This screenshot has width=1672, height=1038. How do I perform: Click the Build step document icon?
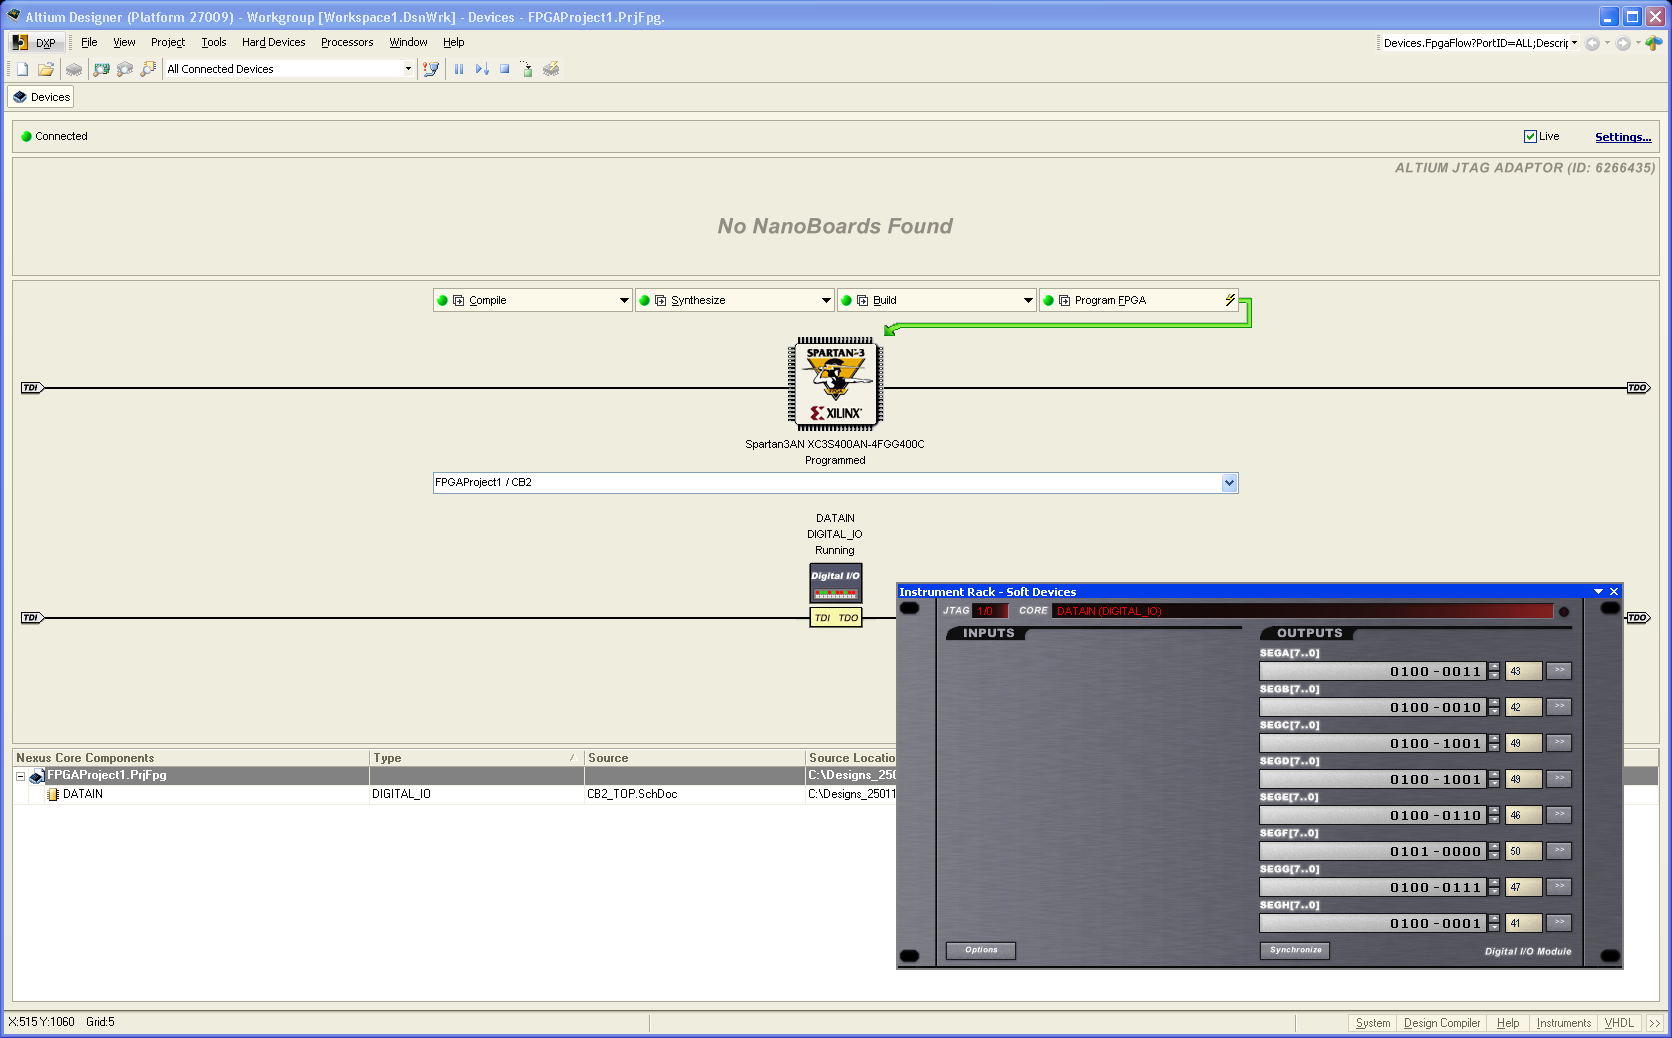pyautogui.click(x=863, y=300)
